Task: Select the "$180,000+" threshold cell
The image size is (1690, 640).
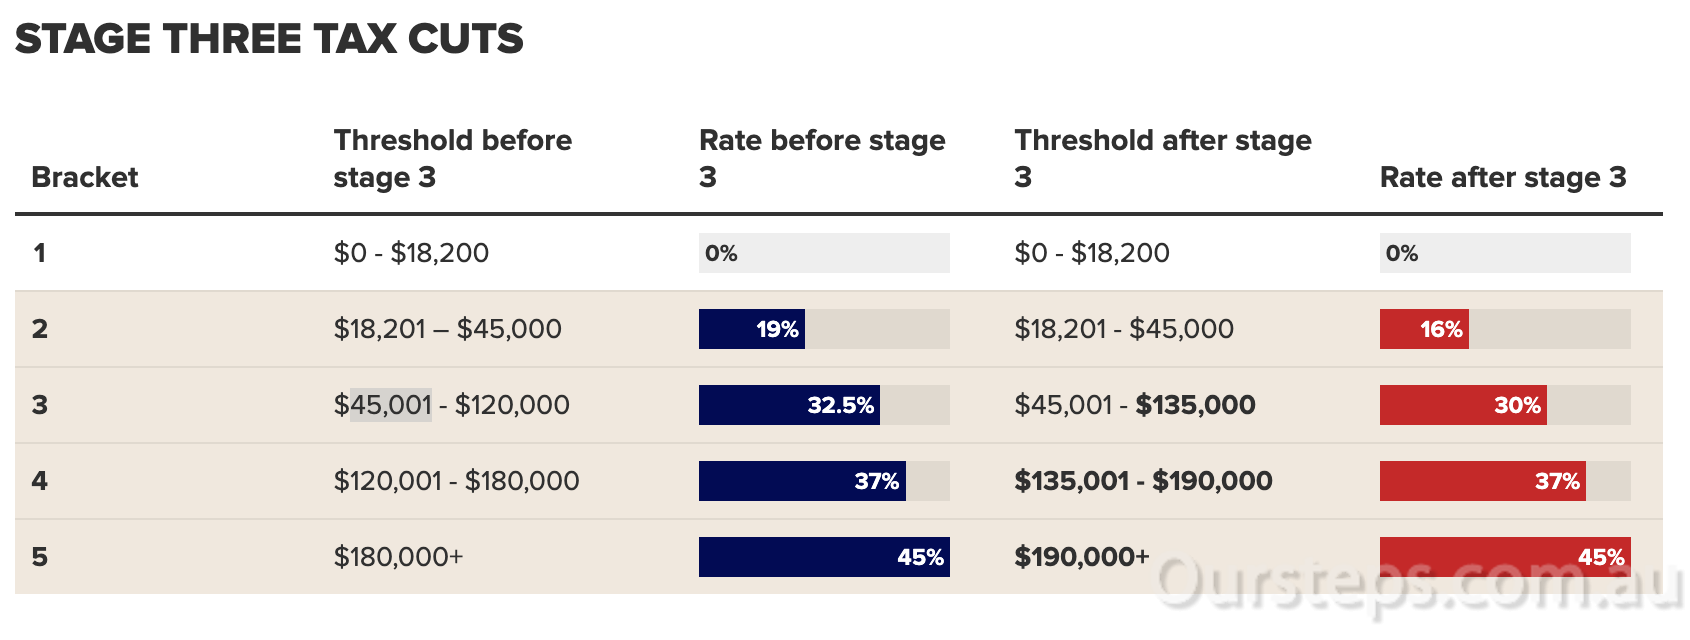Action: click(x=398, y=557)
